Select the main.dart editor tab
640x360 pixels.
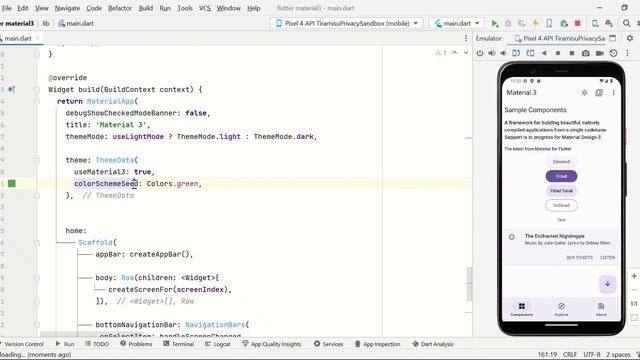(18, 38)
